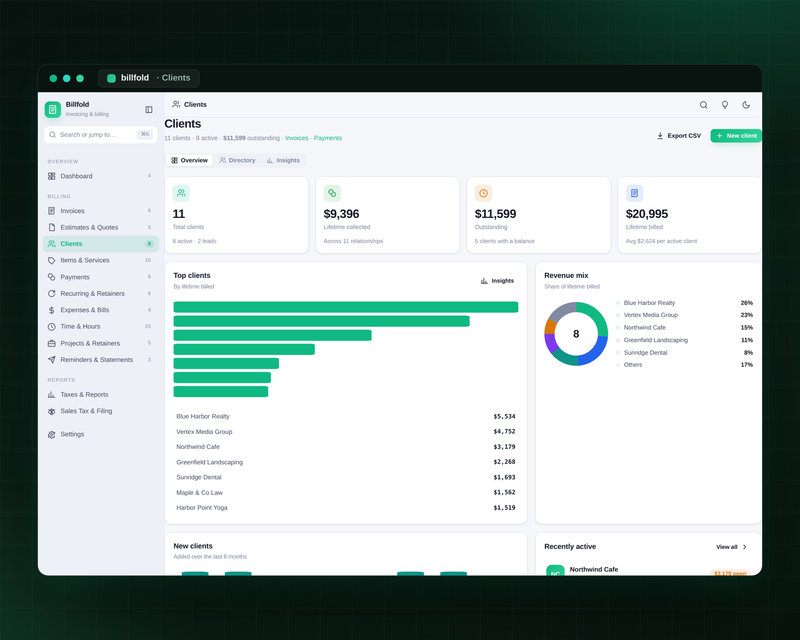
Task: Click Taxes & Reports chart icon
Action: coord(52,395)
